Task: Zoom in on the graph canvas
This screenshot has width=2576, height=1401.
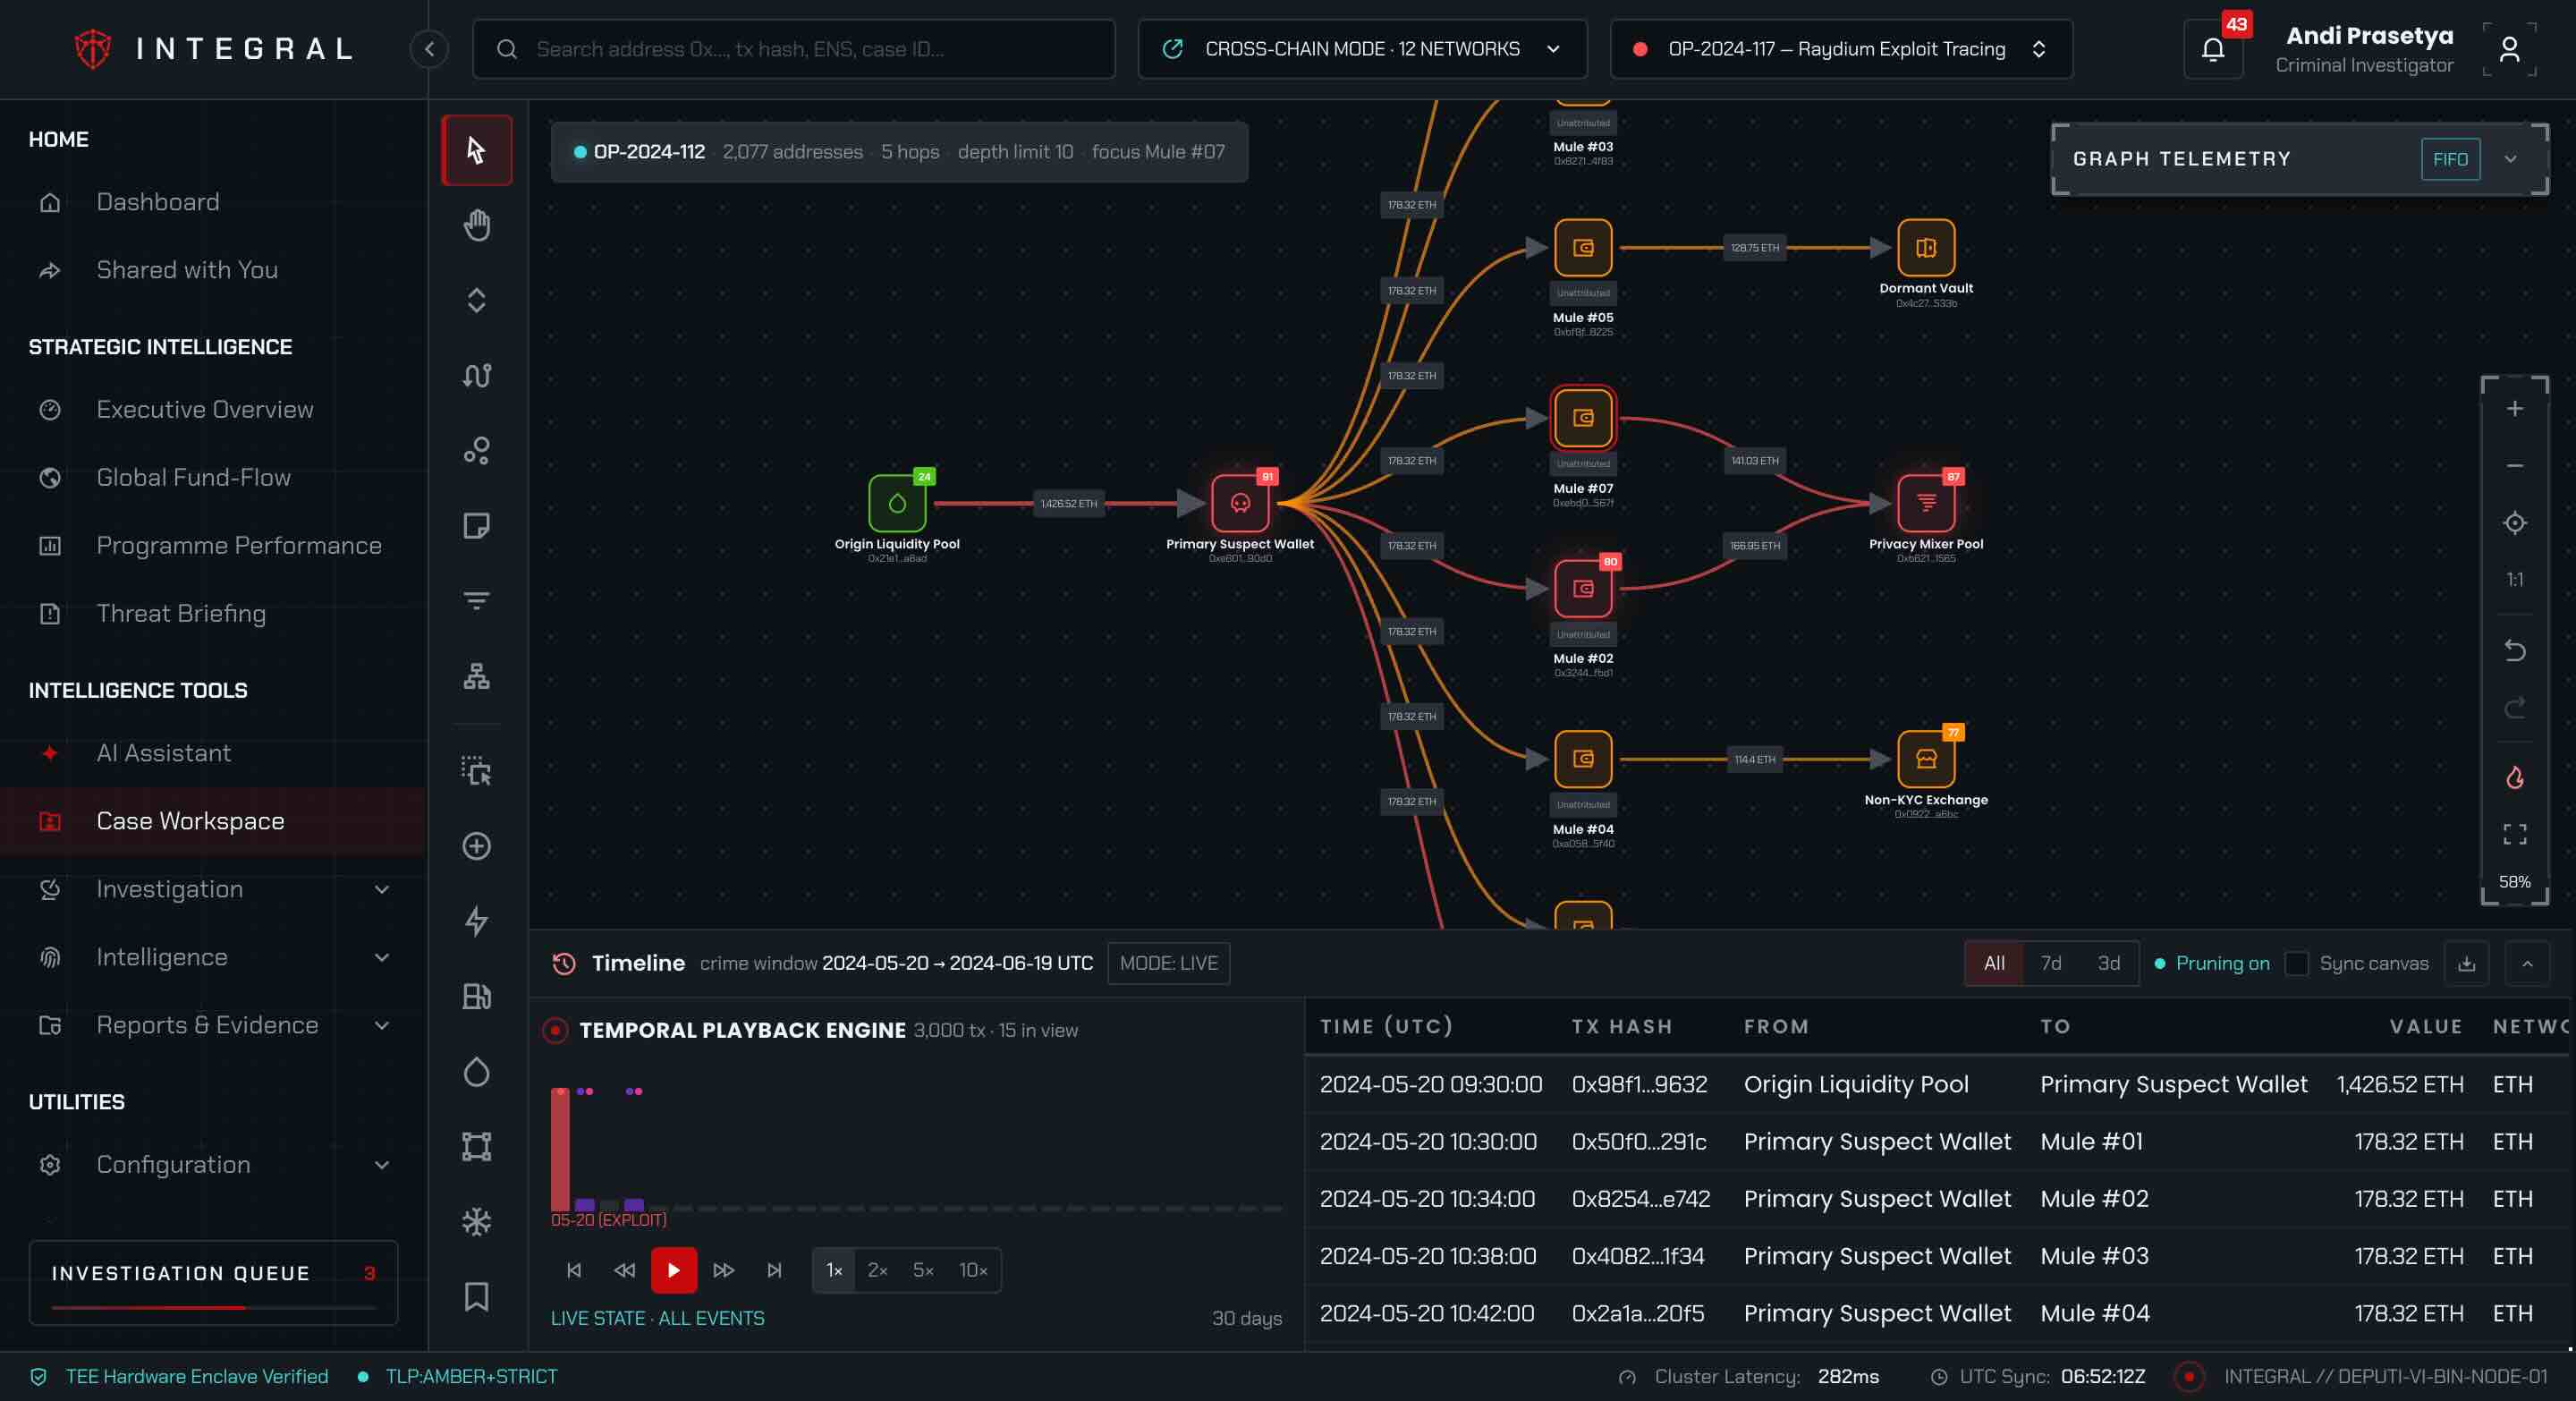Action: (x=2514, y=408)
